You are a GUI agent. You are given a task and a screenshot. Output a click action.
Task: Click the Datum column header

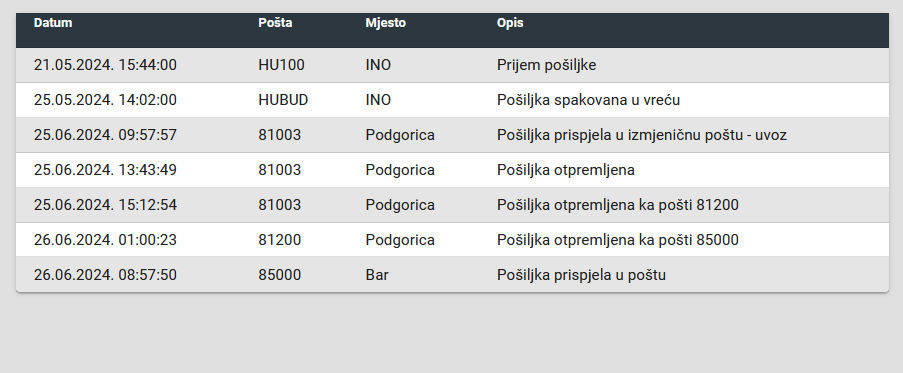point(53,23)
